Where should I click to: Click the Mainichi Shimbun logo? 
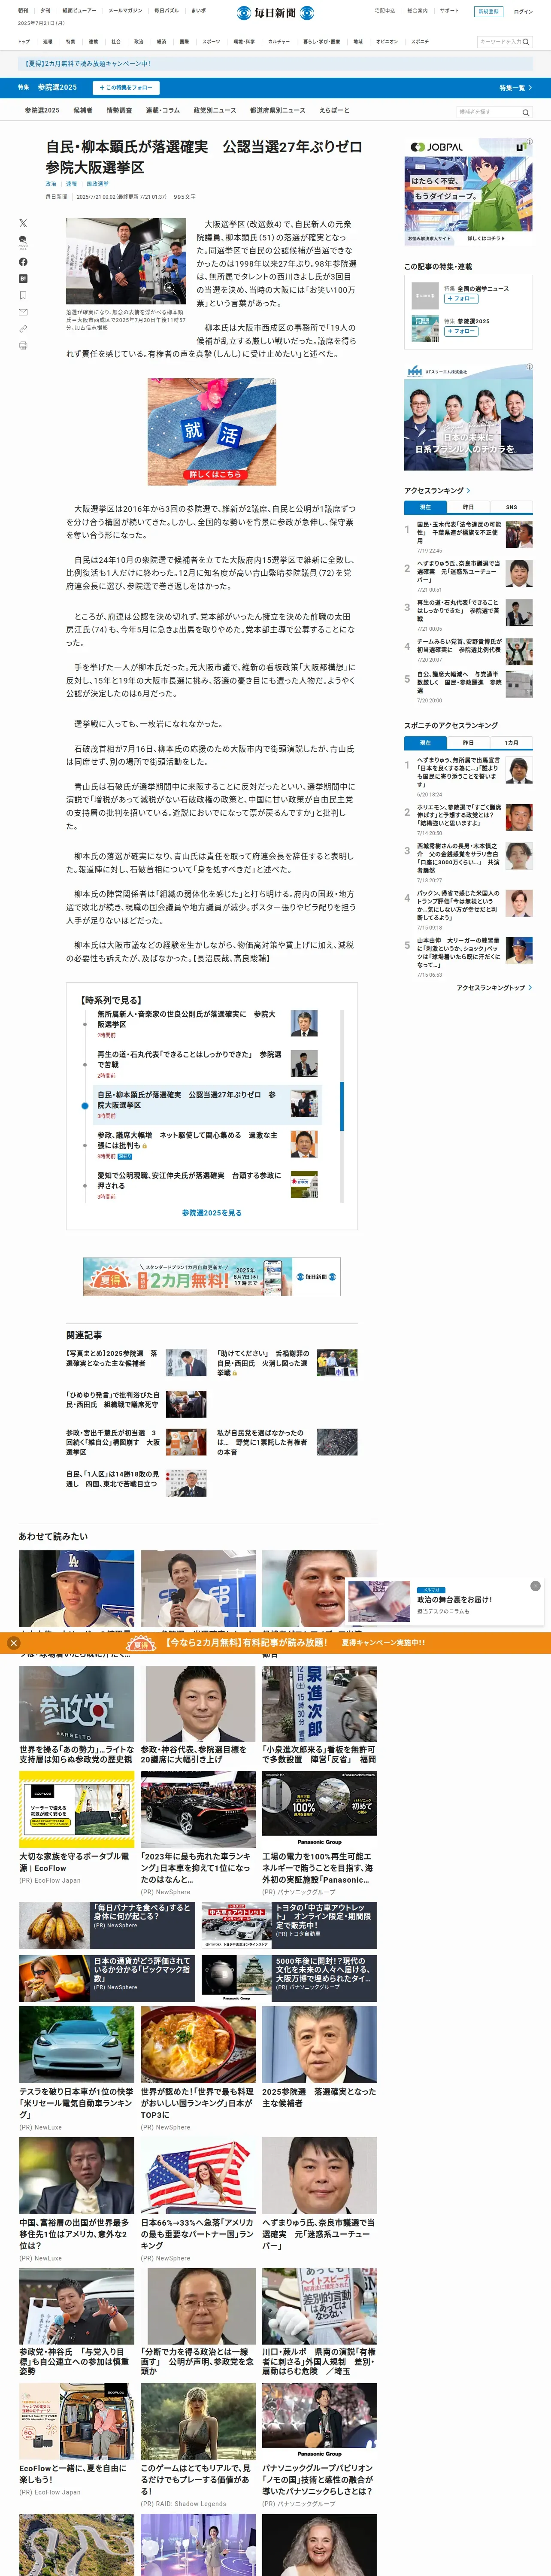[x=275, y=13]
